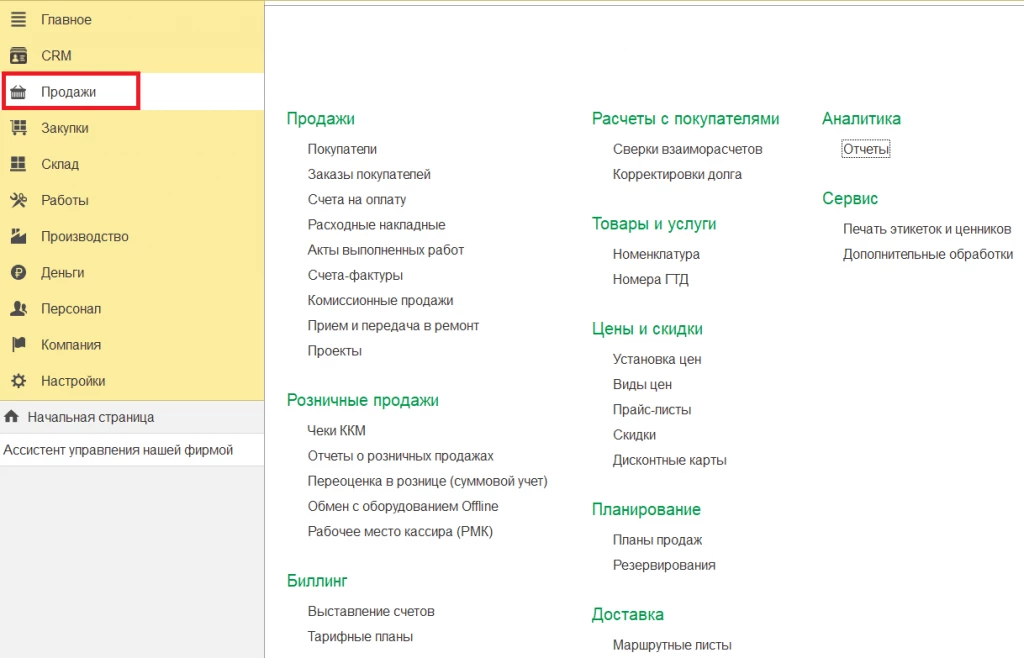Open Выставление счетов under Биллинг
This screenshot has height=658, width=1024.
pyautogui.click(x=371, y=612)
